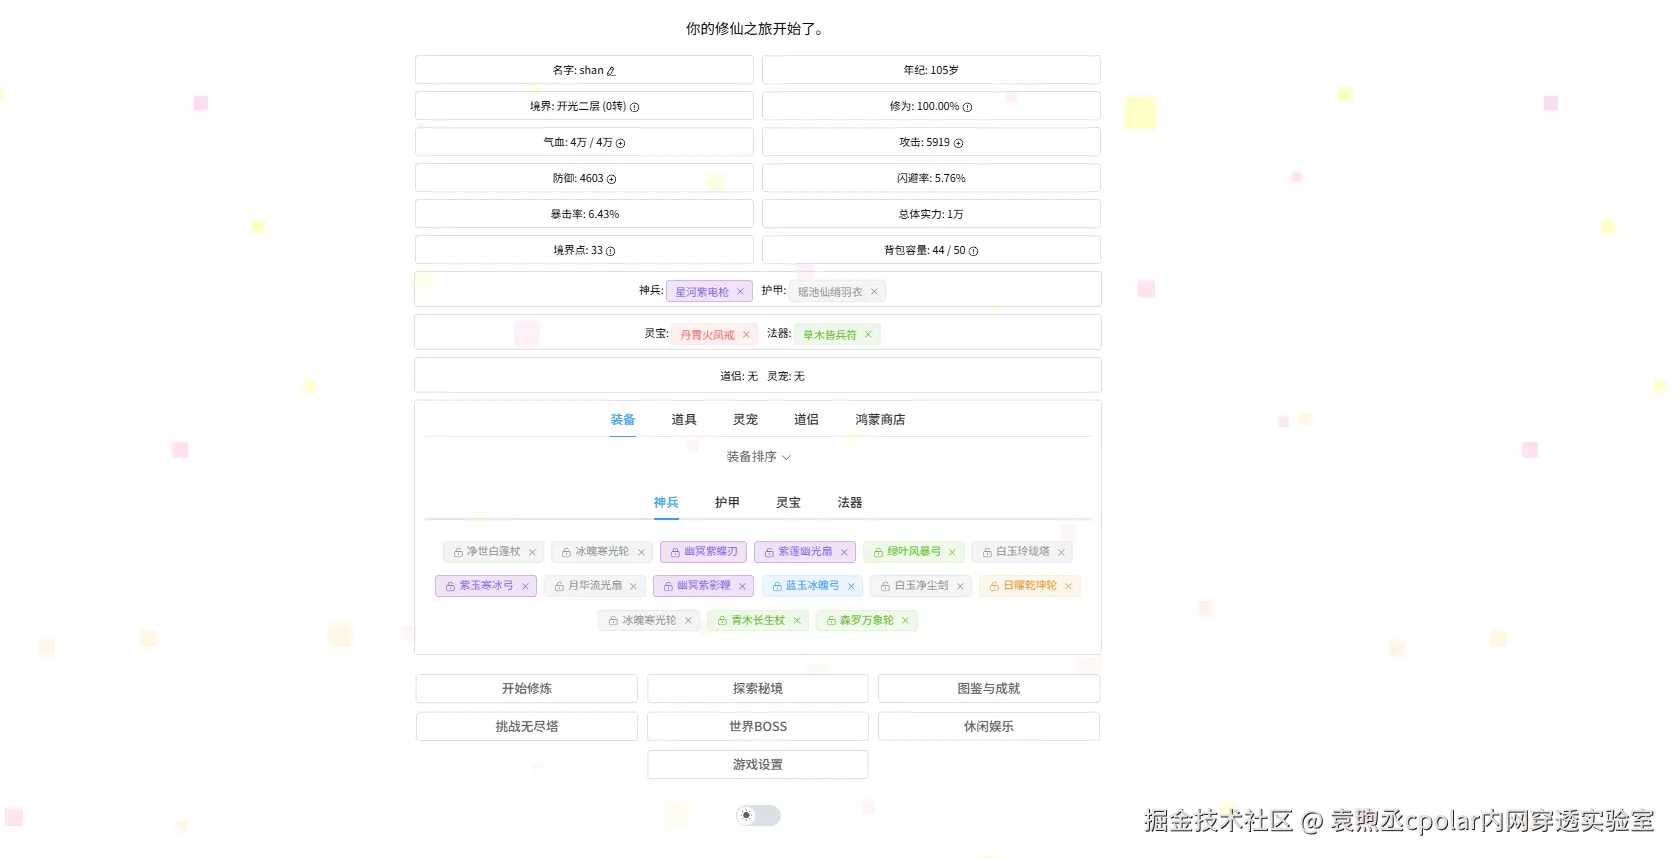
Task: Remove 日曜乾坤轮 using its X
Action: [1068, 586]
